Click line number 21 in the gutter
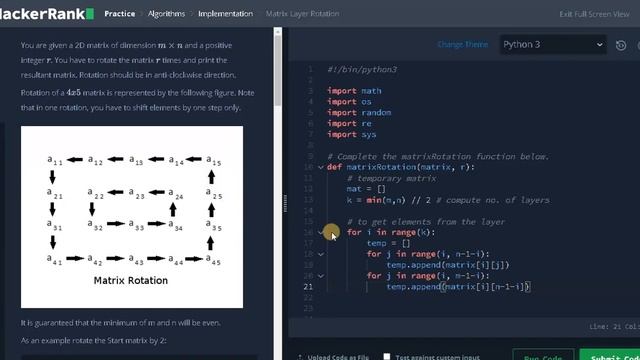The height and width of the screenshot is (360, 640). coord(308,287)
